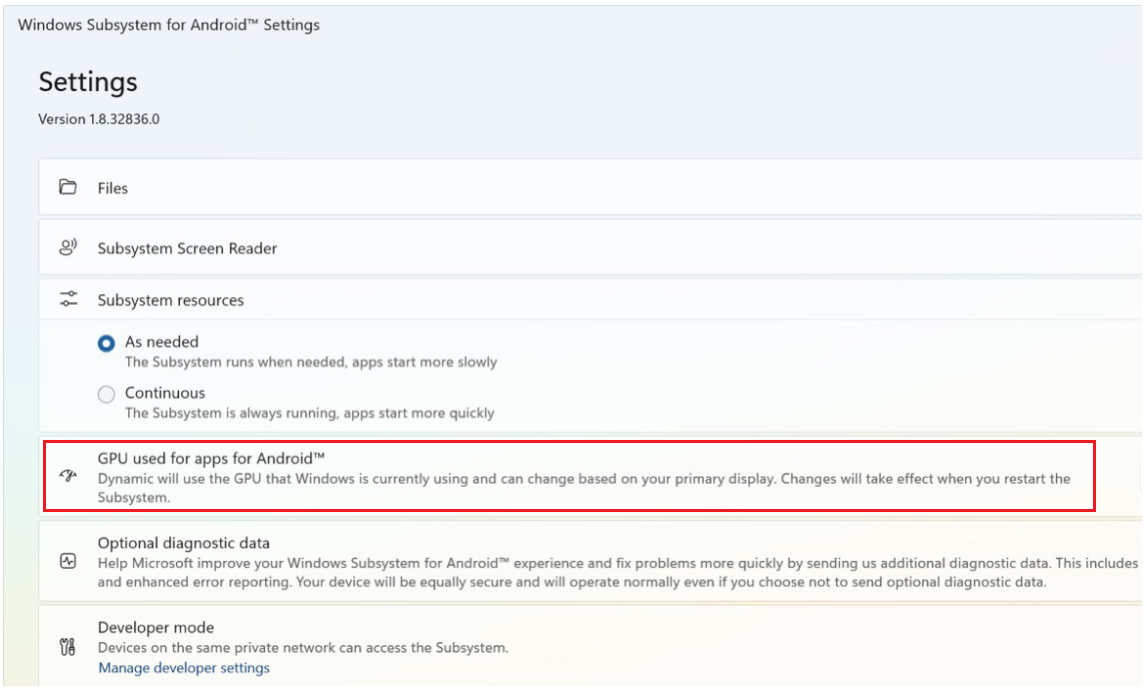
Task: Click the Optional diagnostic data heading
Action: 184,543
